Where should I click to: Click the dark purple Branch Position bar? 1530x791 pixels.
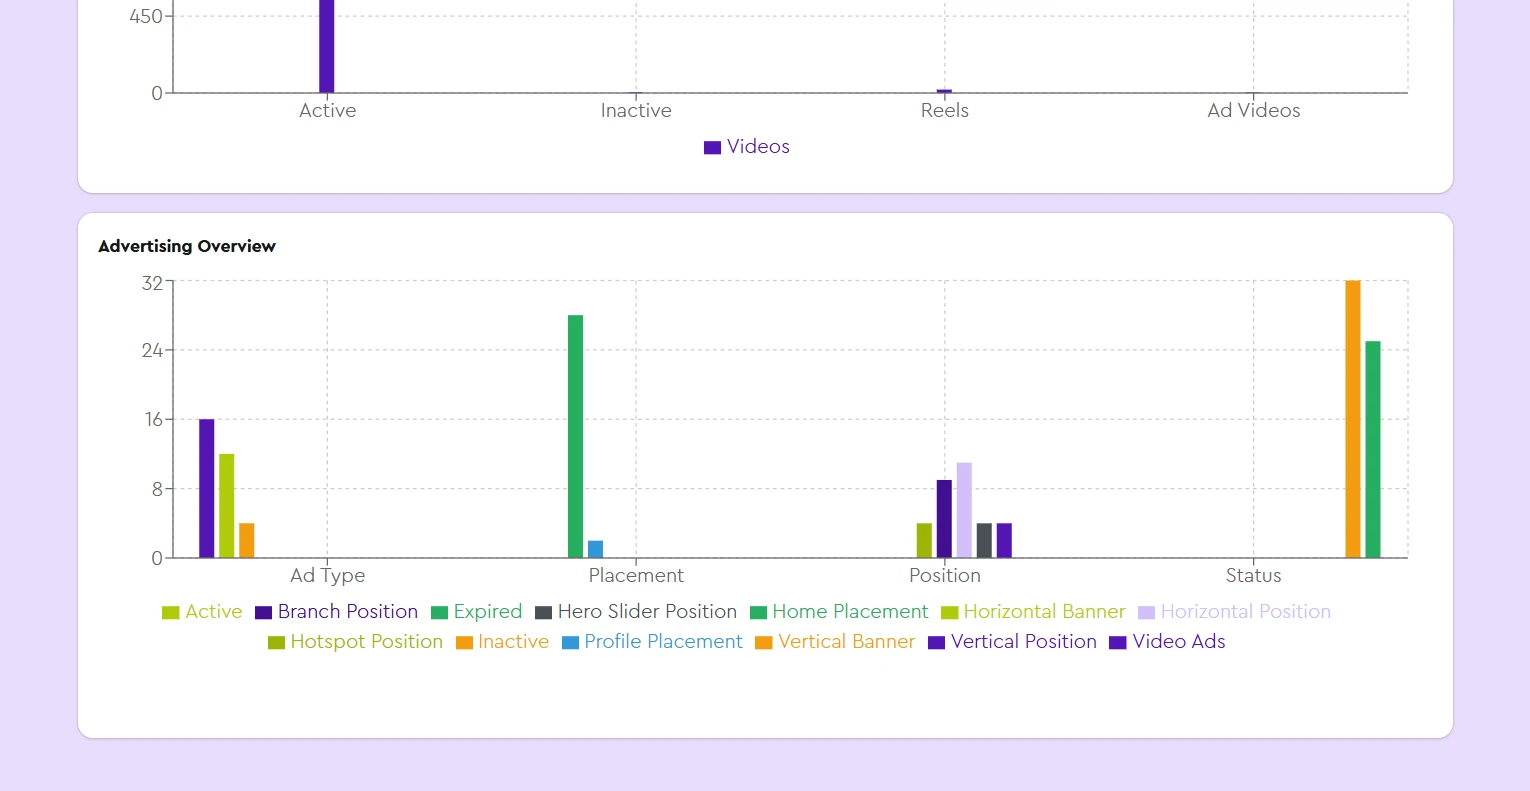(x=944, y=519)
